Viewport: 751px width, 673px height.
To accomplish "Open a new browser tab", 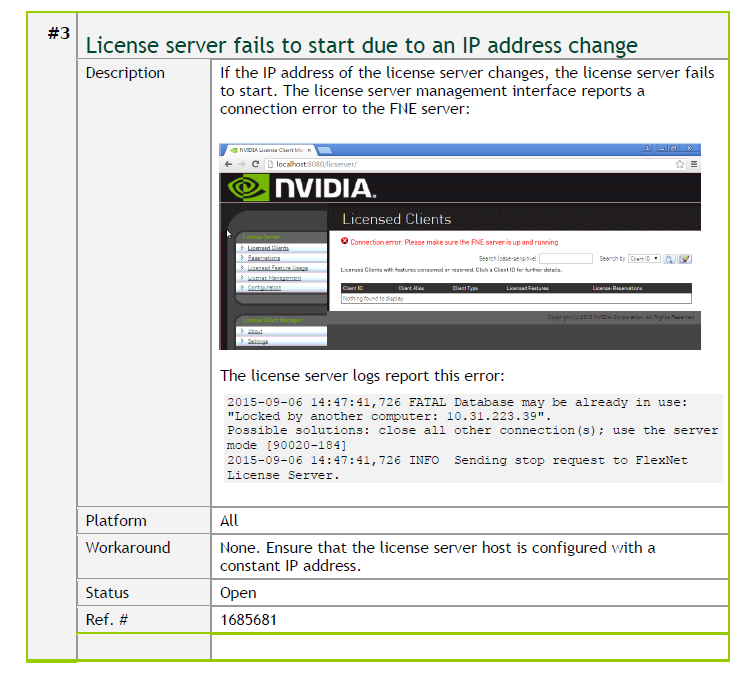I will click(x=325, y=150).
